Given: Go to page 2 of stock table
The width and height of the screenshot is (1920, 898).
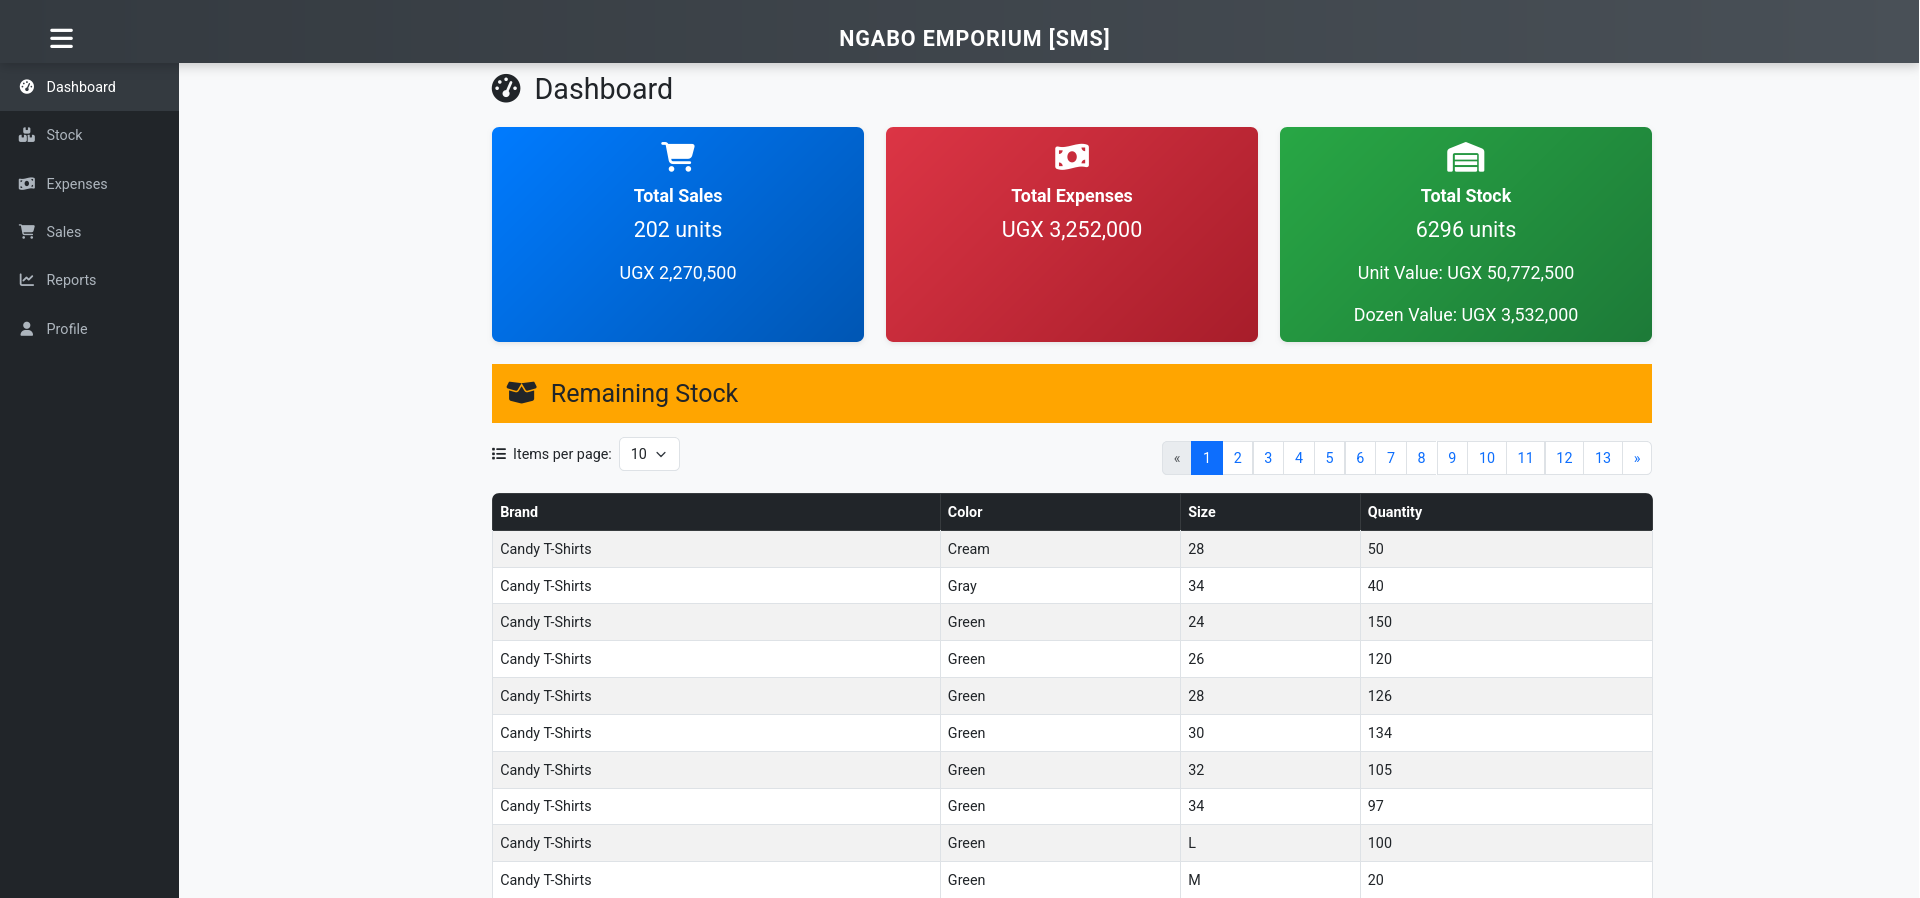Looking at the screenshot, I should pos(1238,458).
